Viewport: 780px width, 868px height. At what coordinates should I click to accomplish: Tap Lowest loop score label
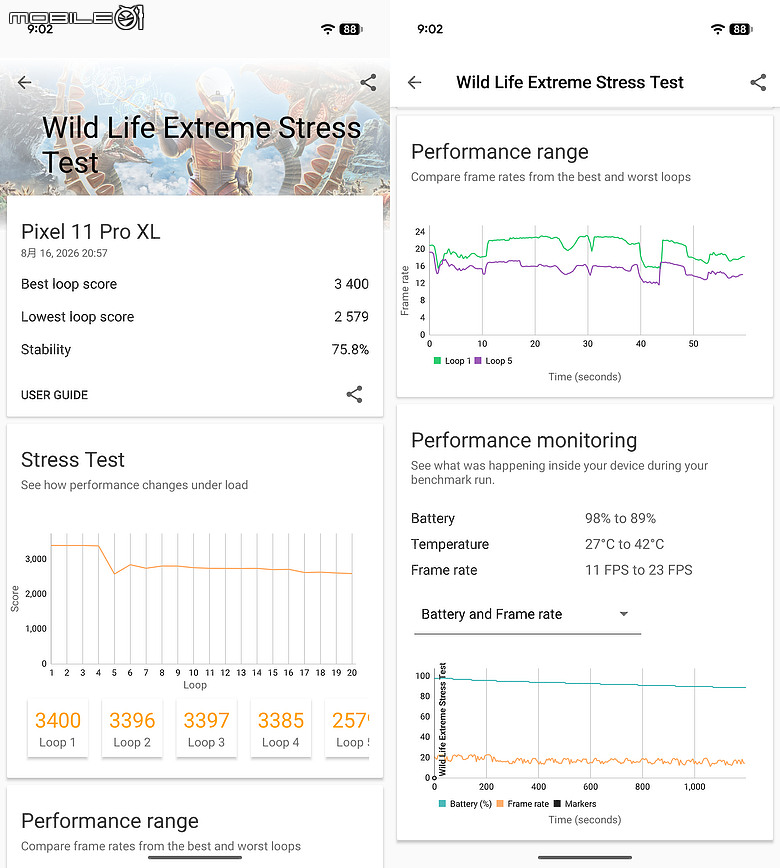click(78, 317)
